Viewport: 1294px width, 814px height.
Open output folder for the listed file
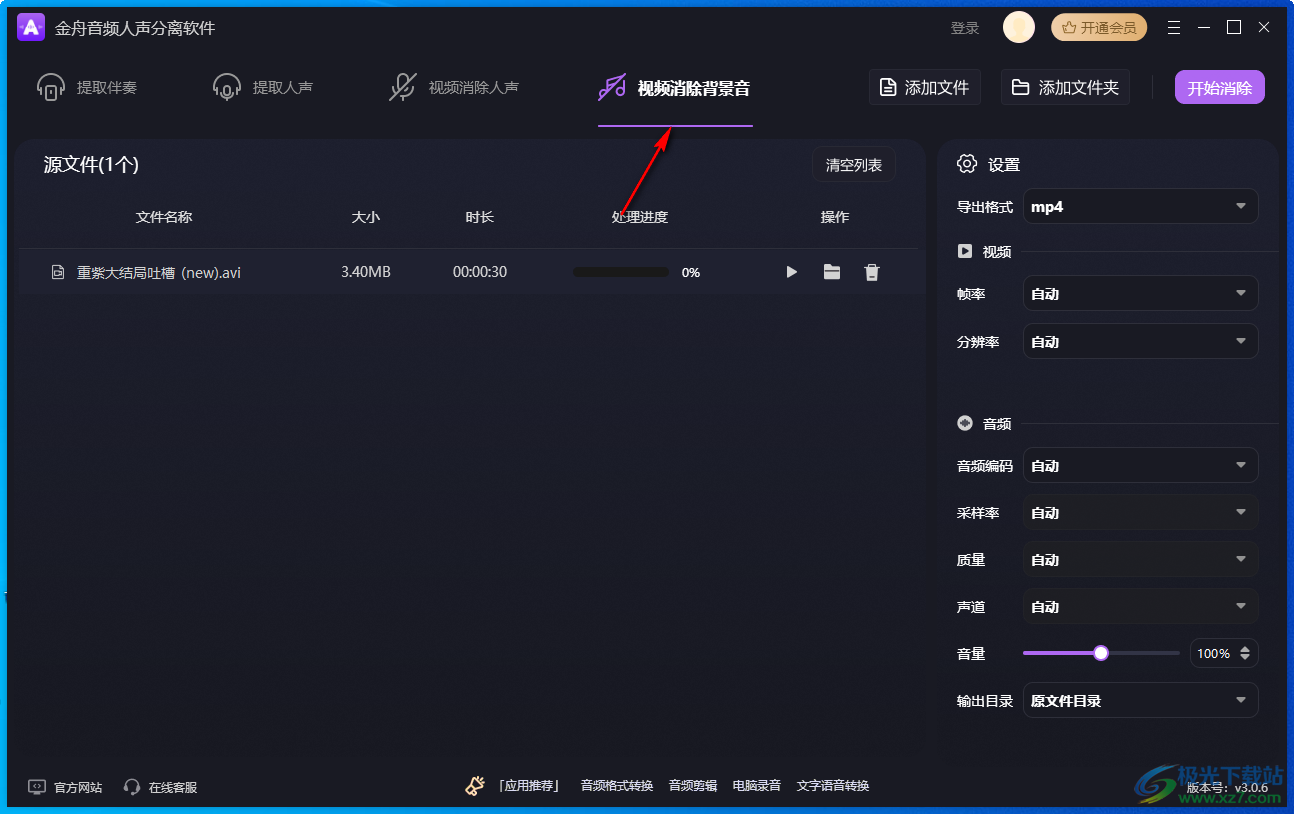pos(831,272)
